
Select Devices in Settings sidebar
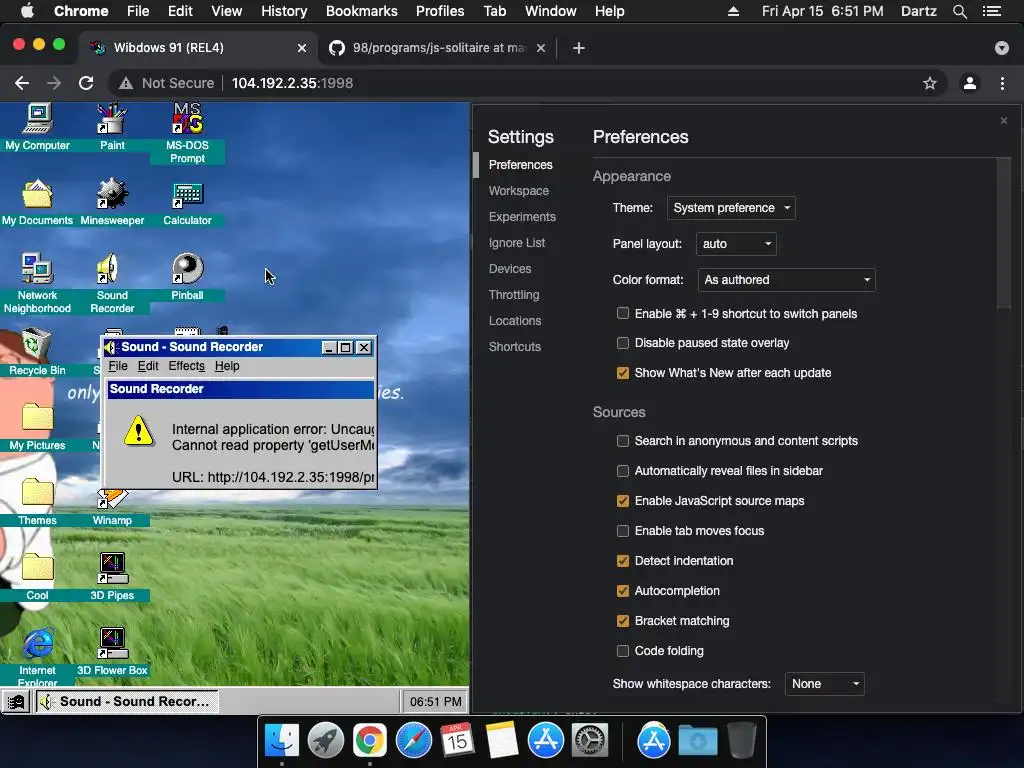(509, 269)
